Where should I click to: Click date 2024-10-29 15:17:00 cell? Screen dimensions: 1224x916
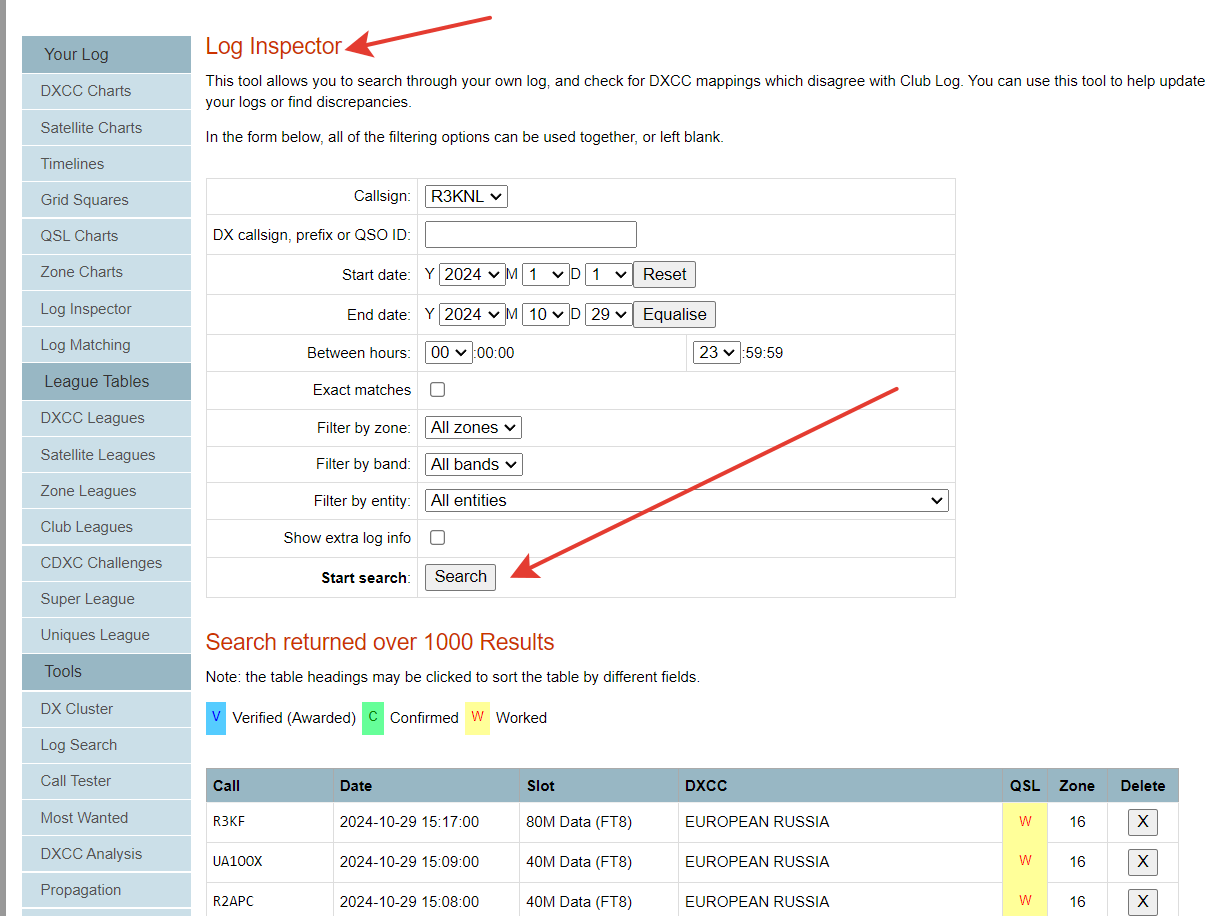click(409, 822)
